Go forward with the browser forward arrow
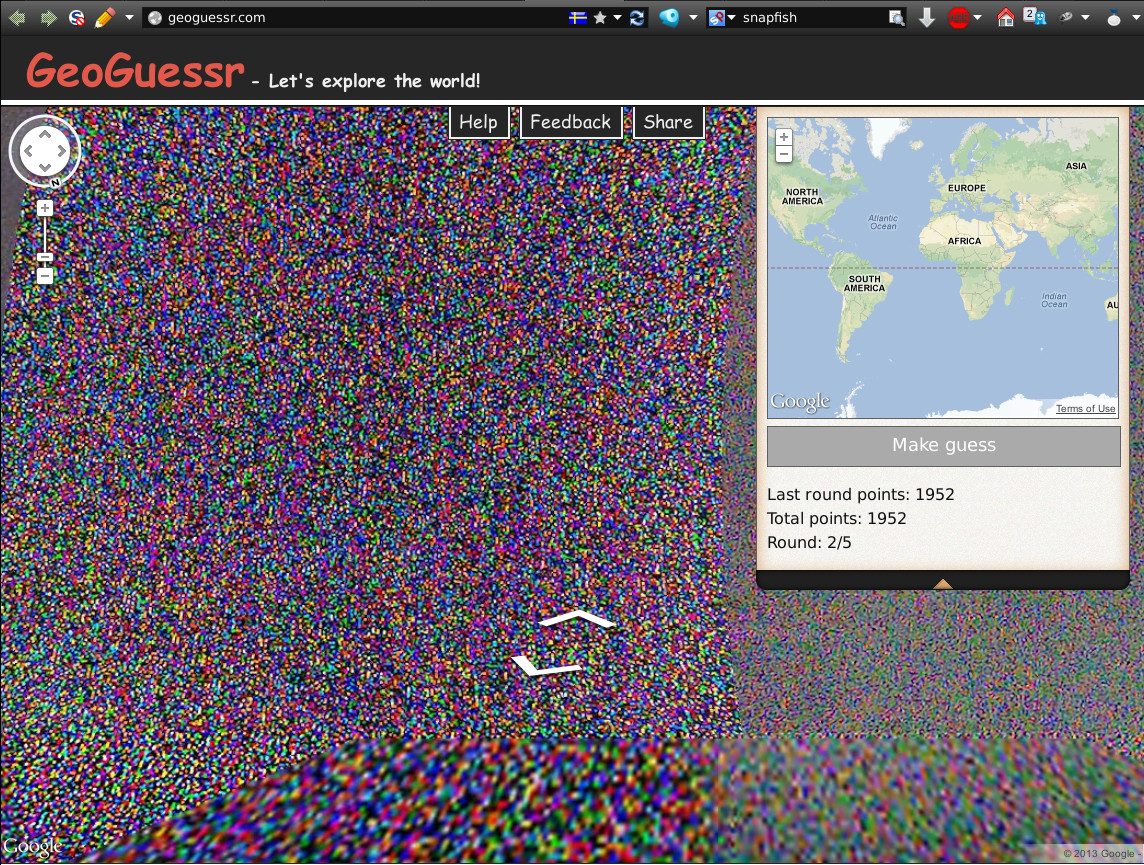Viewport: 1144px width, 865px height. coord(48,18)
